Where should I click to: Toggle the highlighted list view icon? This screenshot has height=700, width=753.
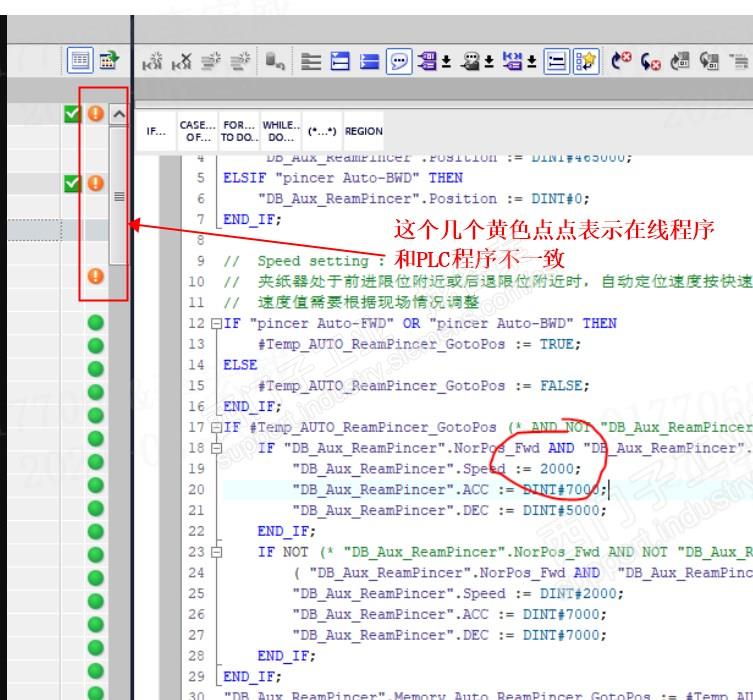click(557, 61)
